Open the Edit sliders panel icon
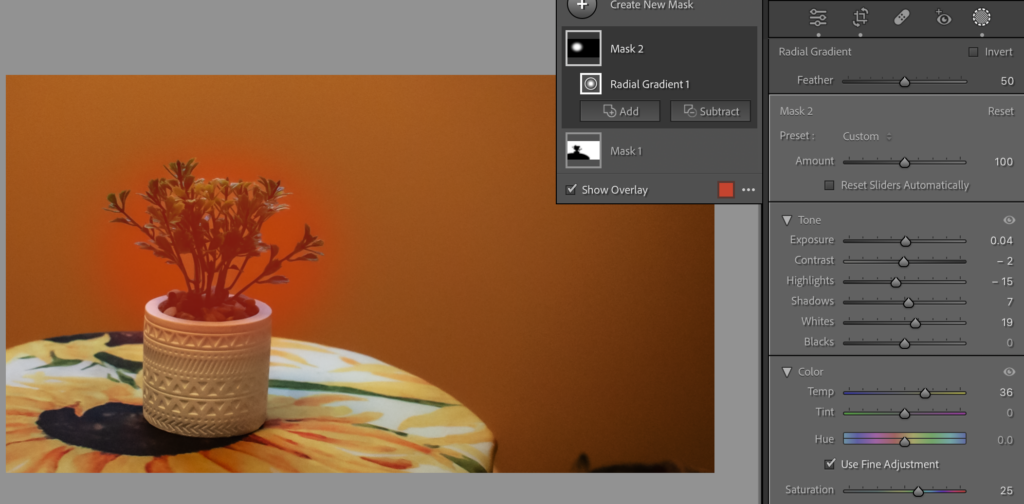 [818, 18]
